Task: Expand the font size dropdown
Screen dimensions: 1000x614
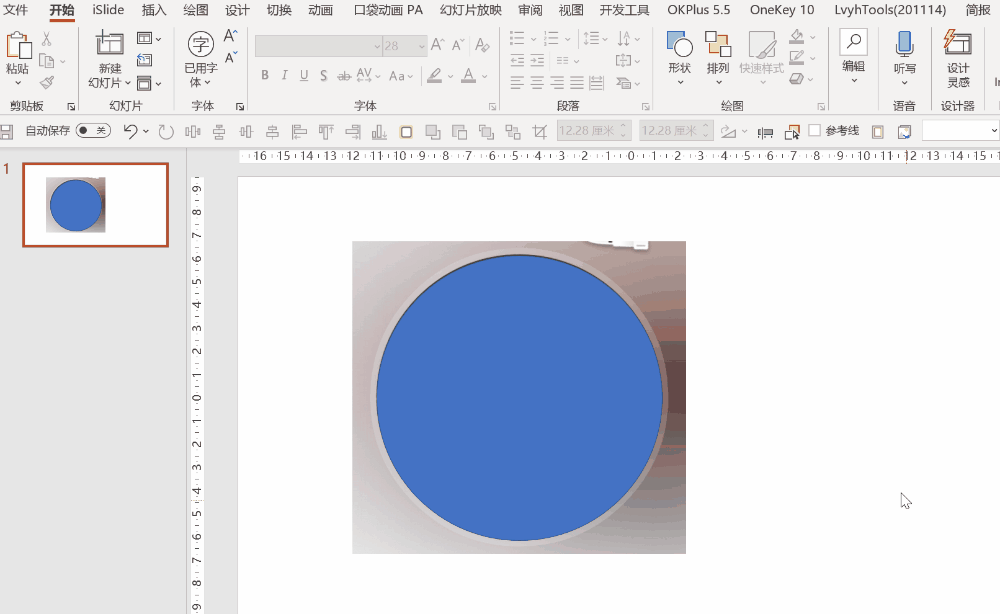Action: coord(422,46)
